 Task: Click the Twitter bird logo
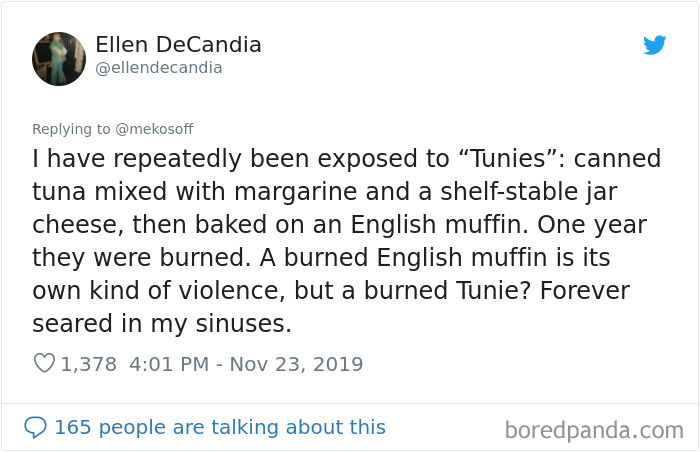[654, 45]
